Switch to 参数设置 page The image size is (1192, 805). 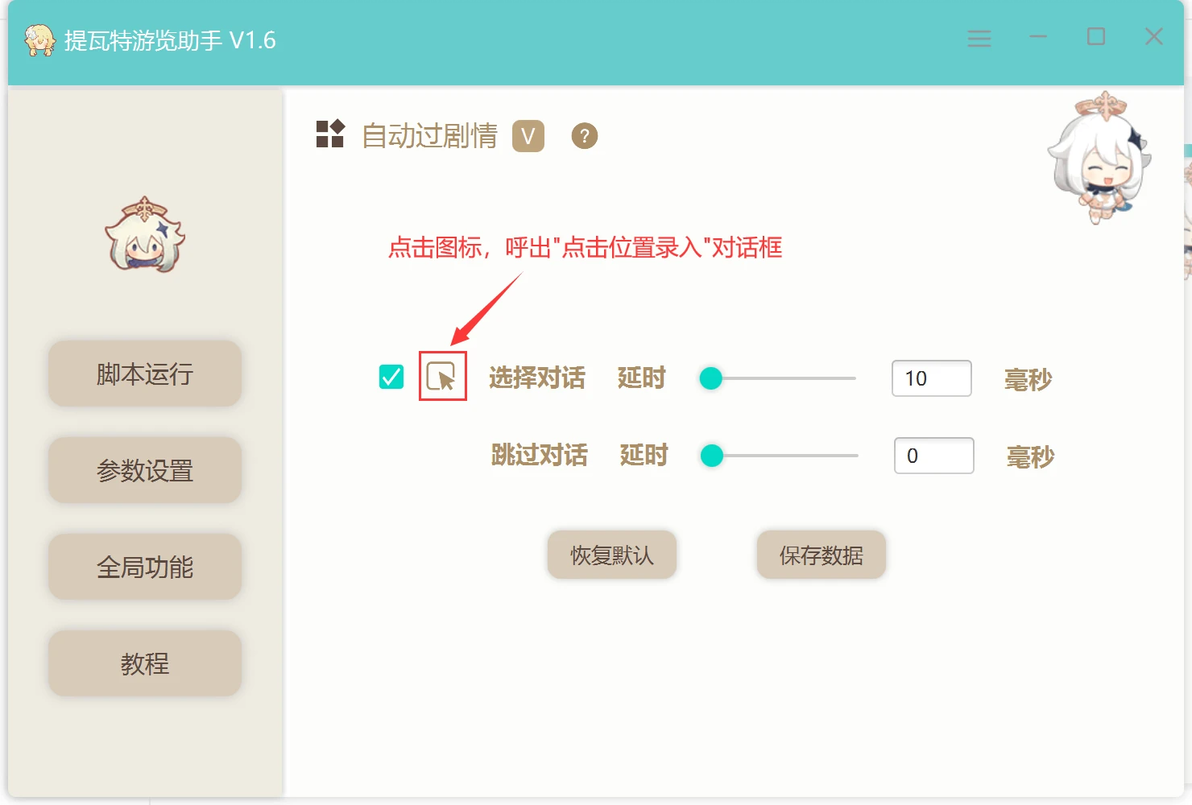point(144,470)
